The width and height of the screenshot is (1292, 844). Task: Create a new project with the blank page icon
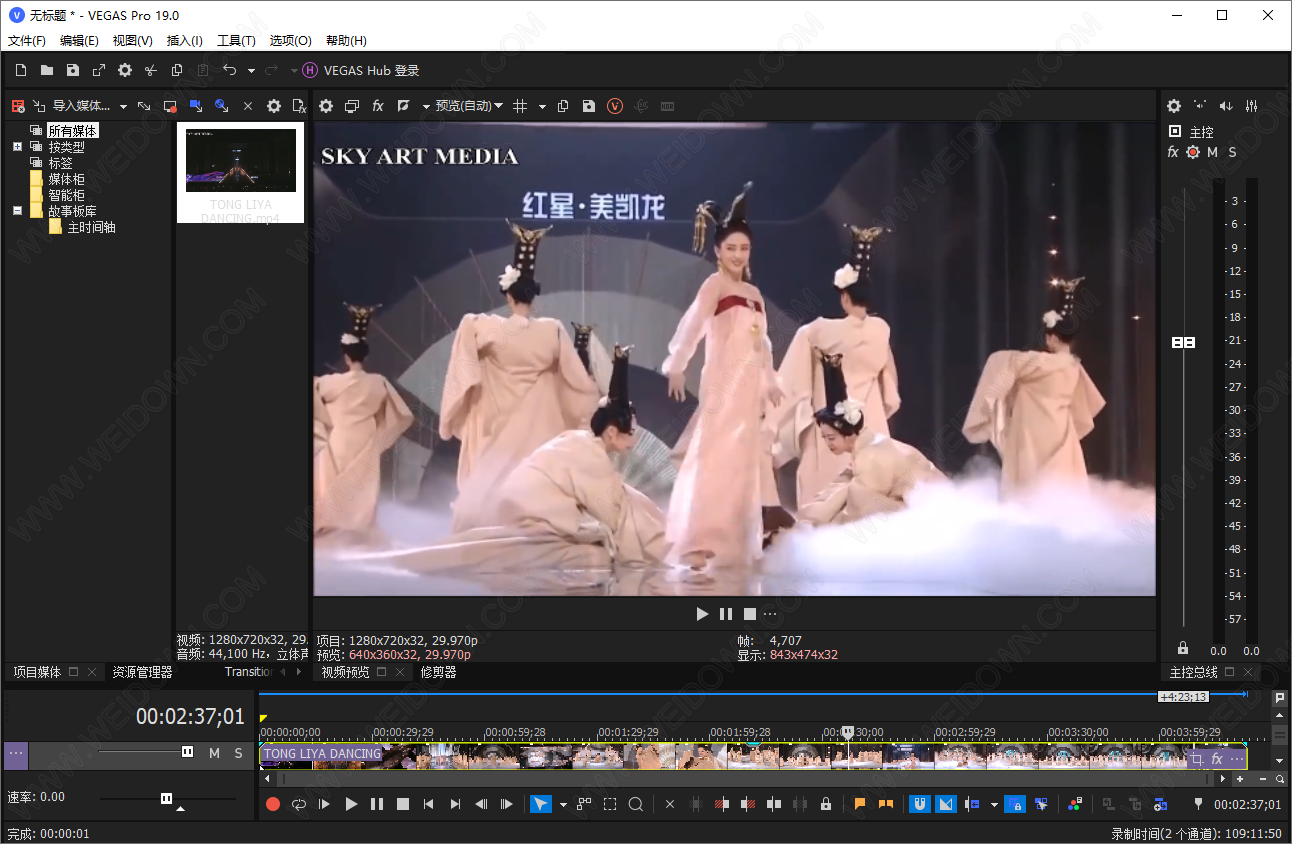pyautogui.click(x=21, y=70)
